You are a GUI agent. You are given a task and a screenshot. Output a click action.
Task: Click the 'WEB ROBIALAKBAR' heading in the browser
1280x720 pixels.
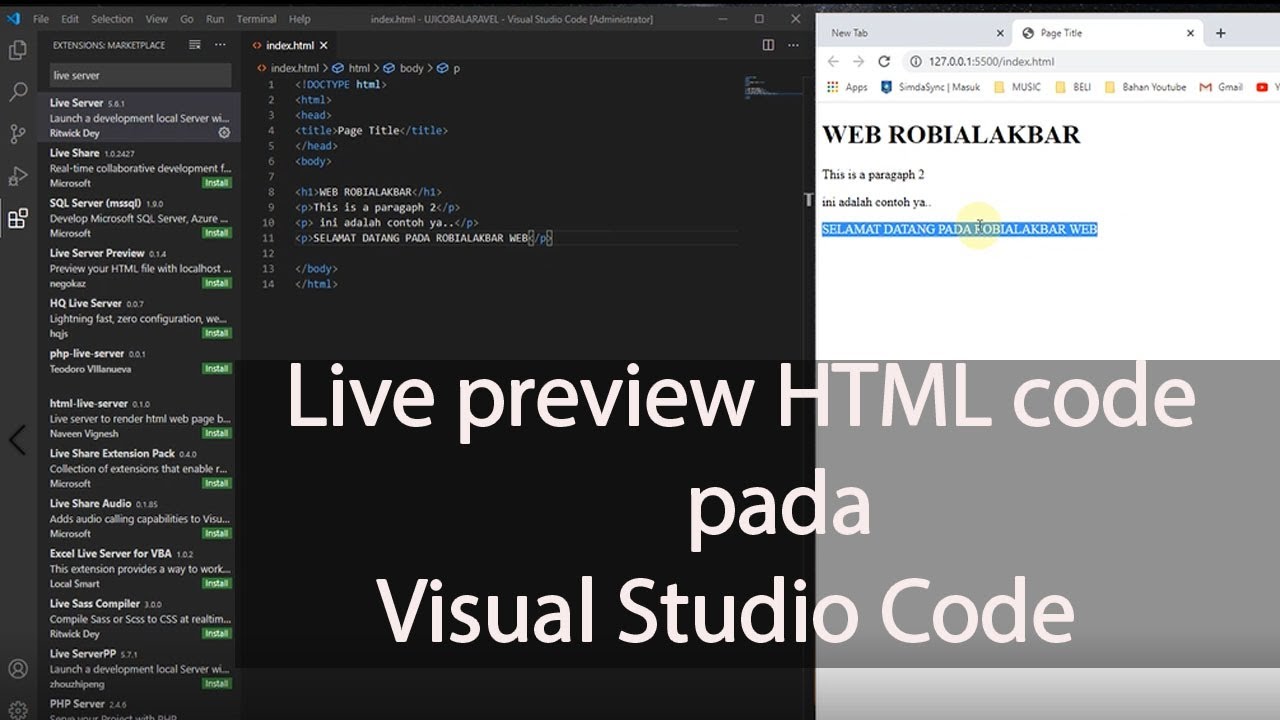(x=951, y=134)
